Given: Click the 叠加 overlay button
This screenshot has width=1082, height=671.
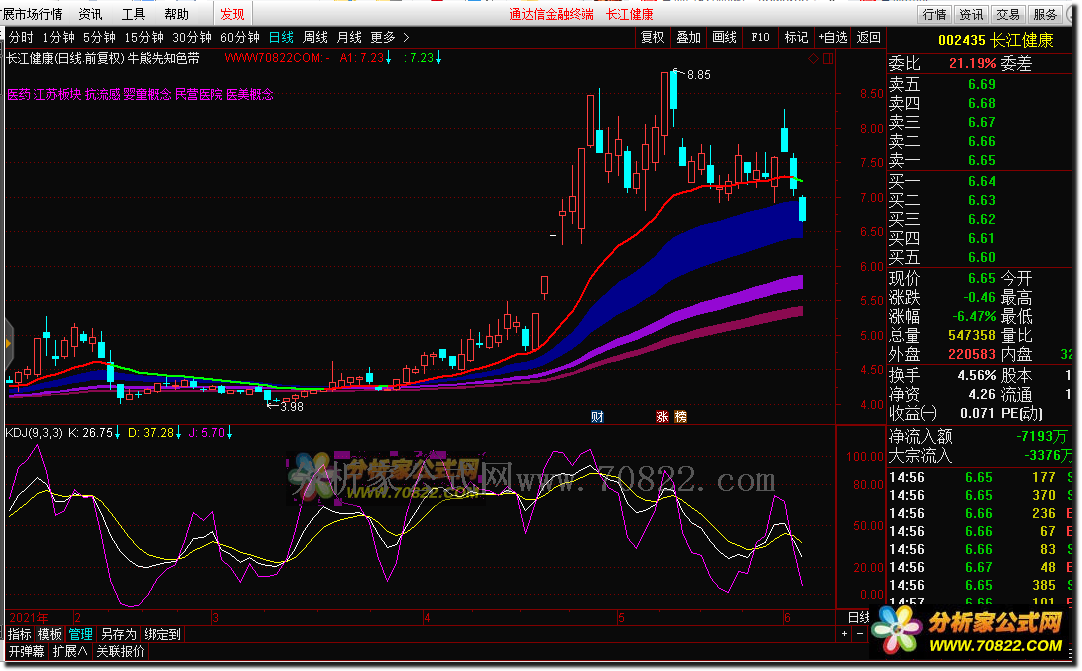Looking at the screenshot, I should coord(689,37).
